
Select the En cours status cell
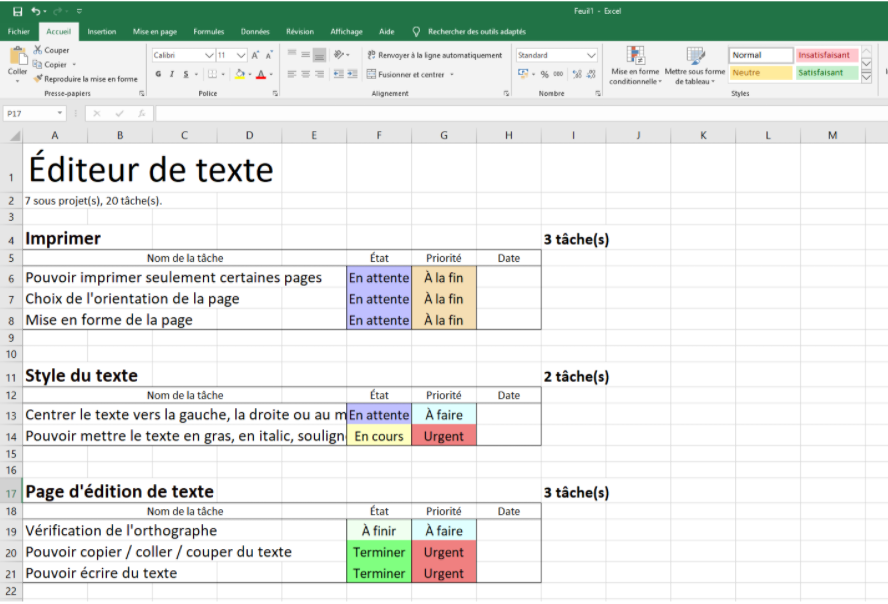[379, 436]
